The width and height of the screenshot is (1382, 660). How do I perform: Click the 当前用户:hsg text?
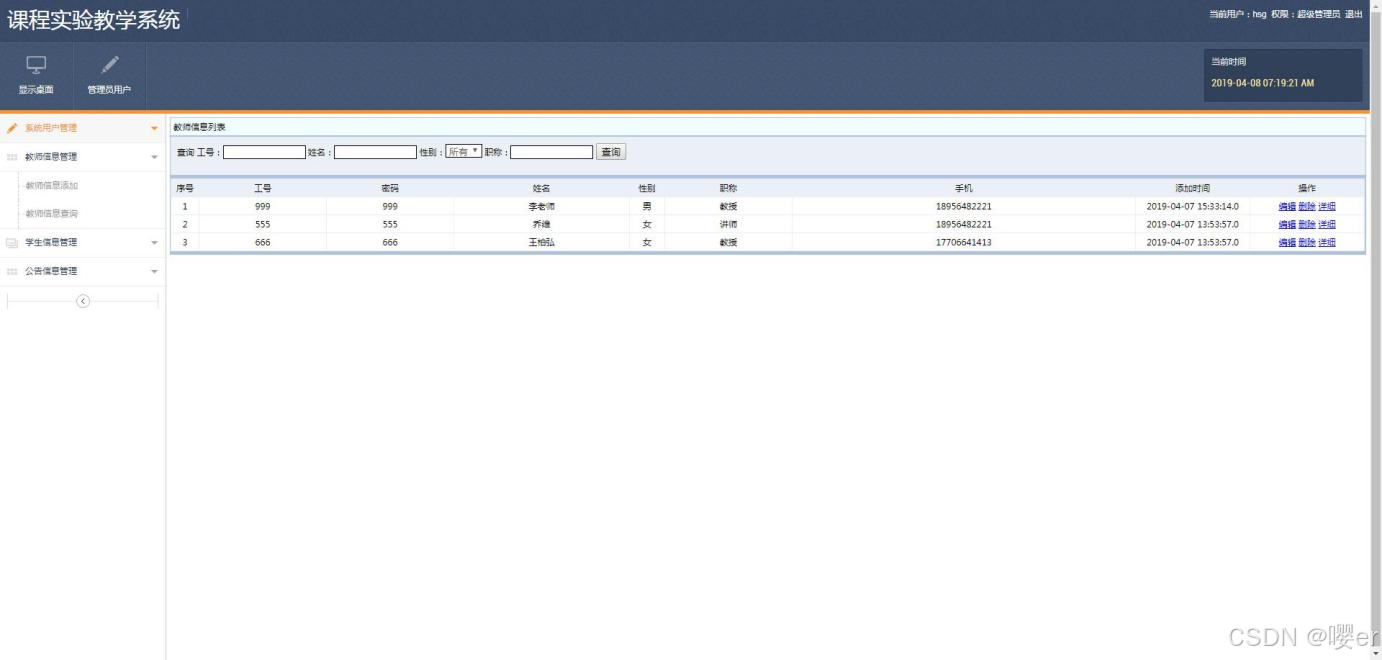click(x=1238, y=14)
